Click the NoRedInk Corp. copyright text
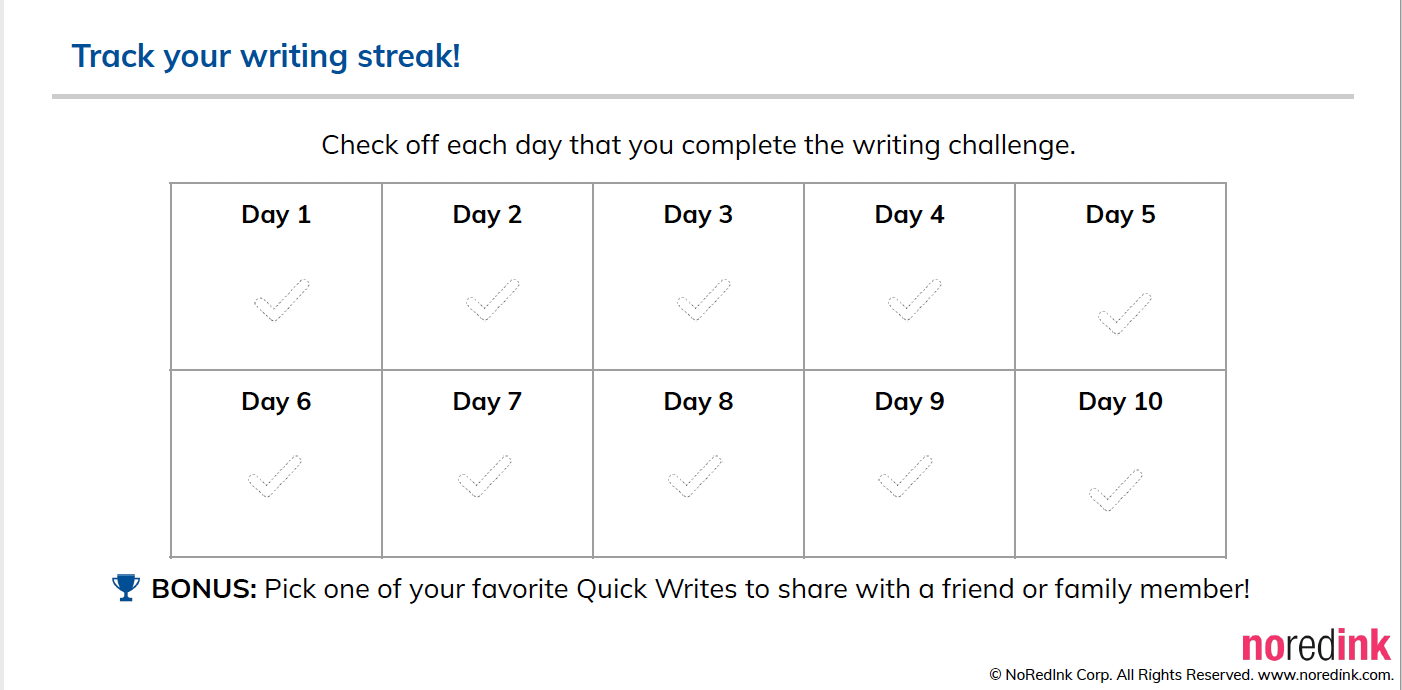This screenshot has width=1402, height=690. click(x=1120, y=675)
